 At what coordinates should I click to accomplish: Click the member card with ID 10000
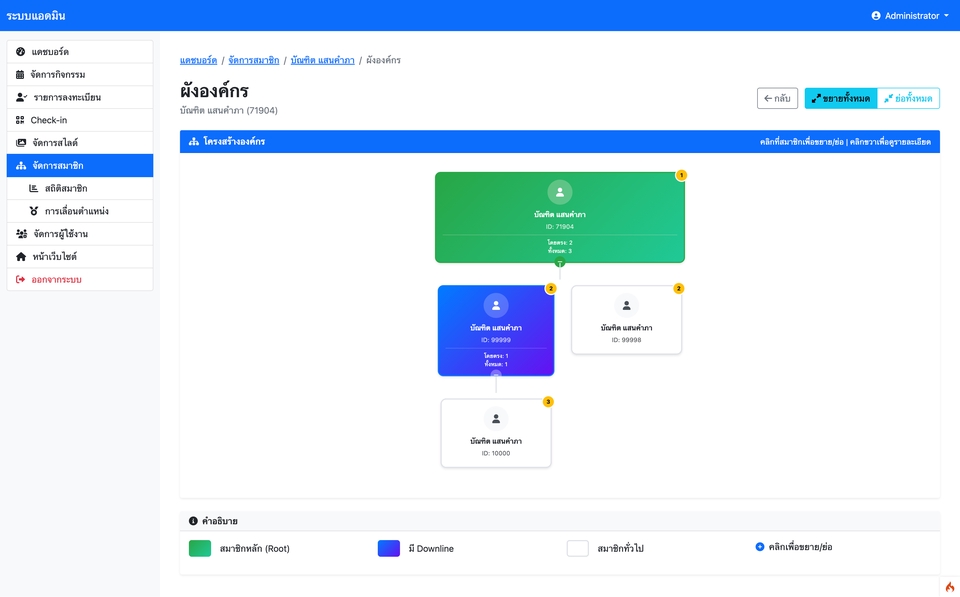[496, 433]
